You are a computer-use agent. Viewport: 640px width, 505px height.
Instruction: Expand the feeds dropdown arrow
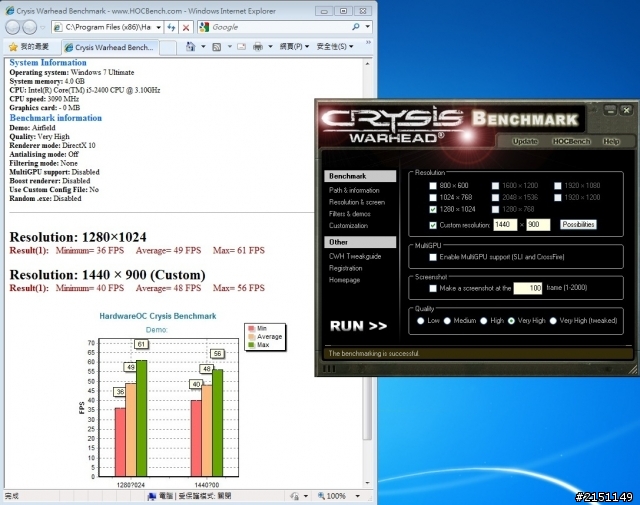229,47
